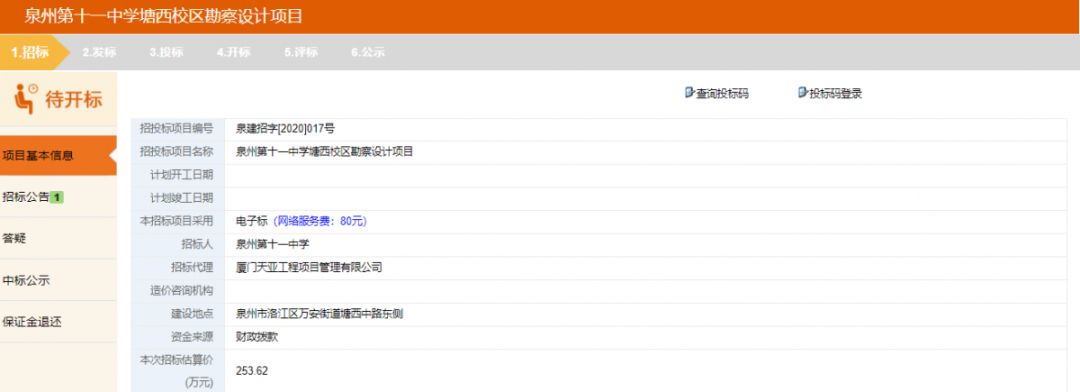Click the 本次招标估算价 (万元) label cell
The image size is (1080, 392).
(x=177, y=371)
